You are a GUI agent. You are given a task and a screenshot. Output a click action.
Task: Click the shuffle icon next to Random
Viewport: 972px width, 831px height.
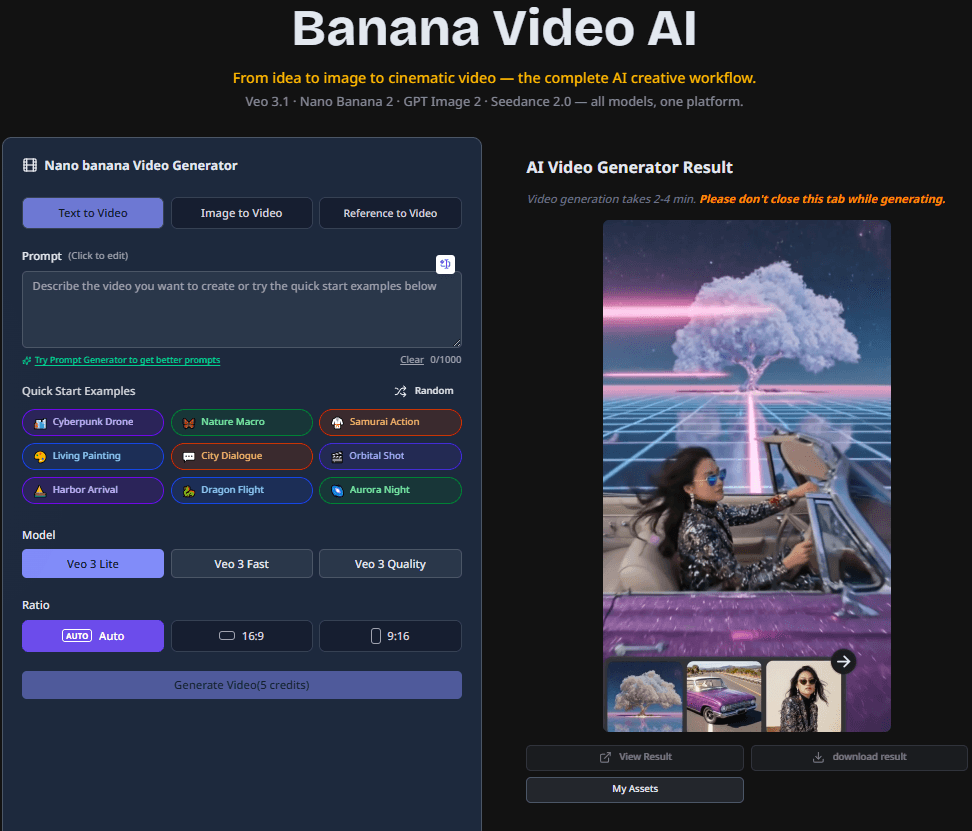coord(400,391)
